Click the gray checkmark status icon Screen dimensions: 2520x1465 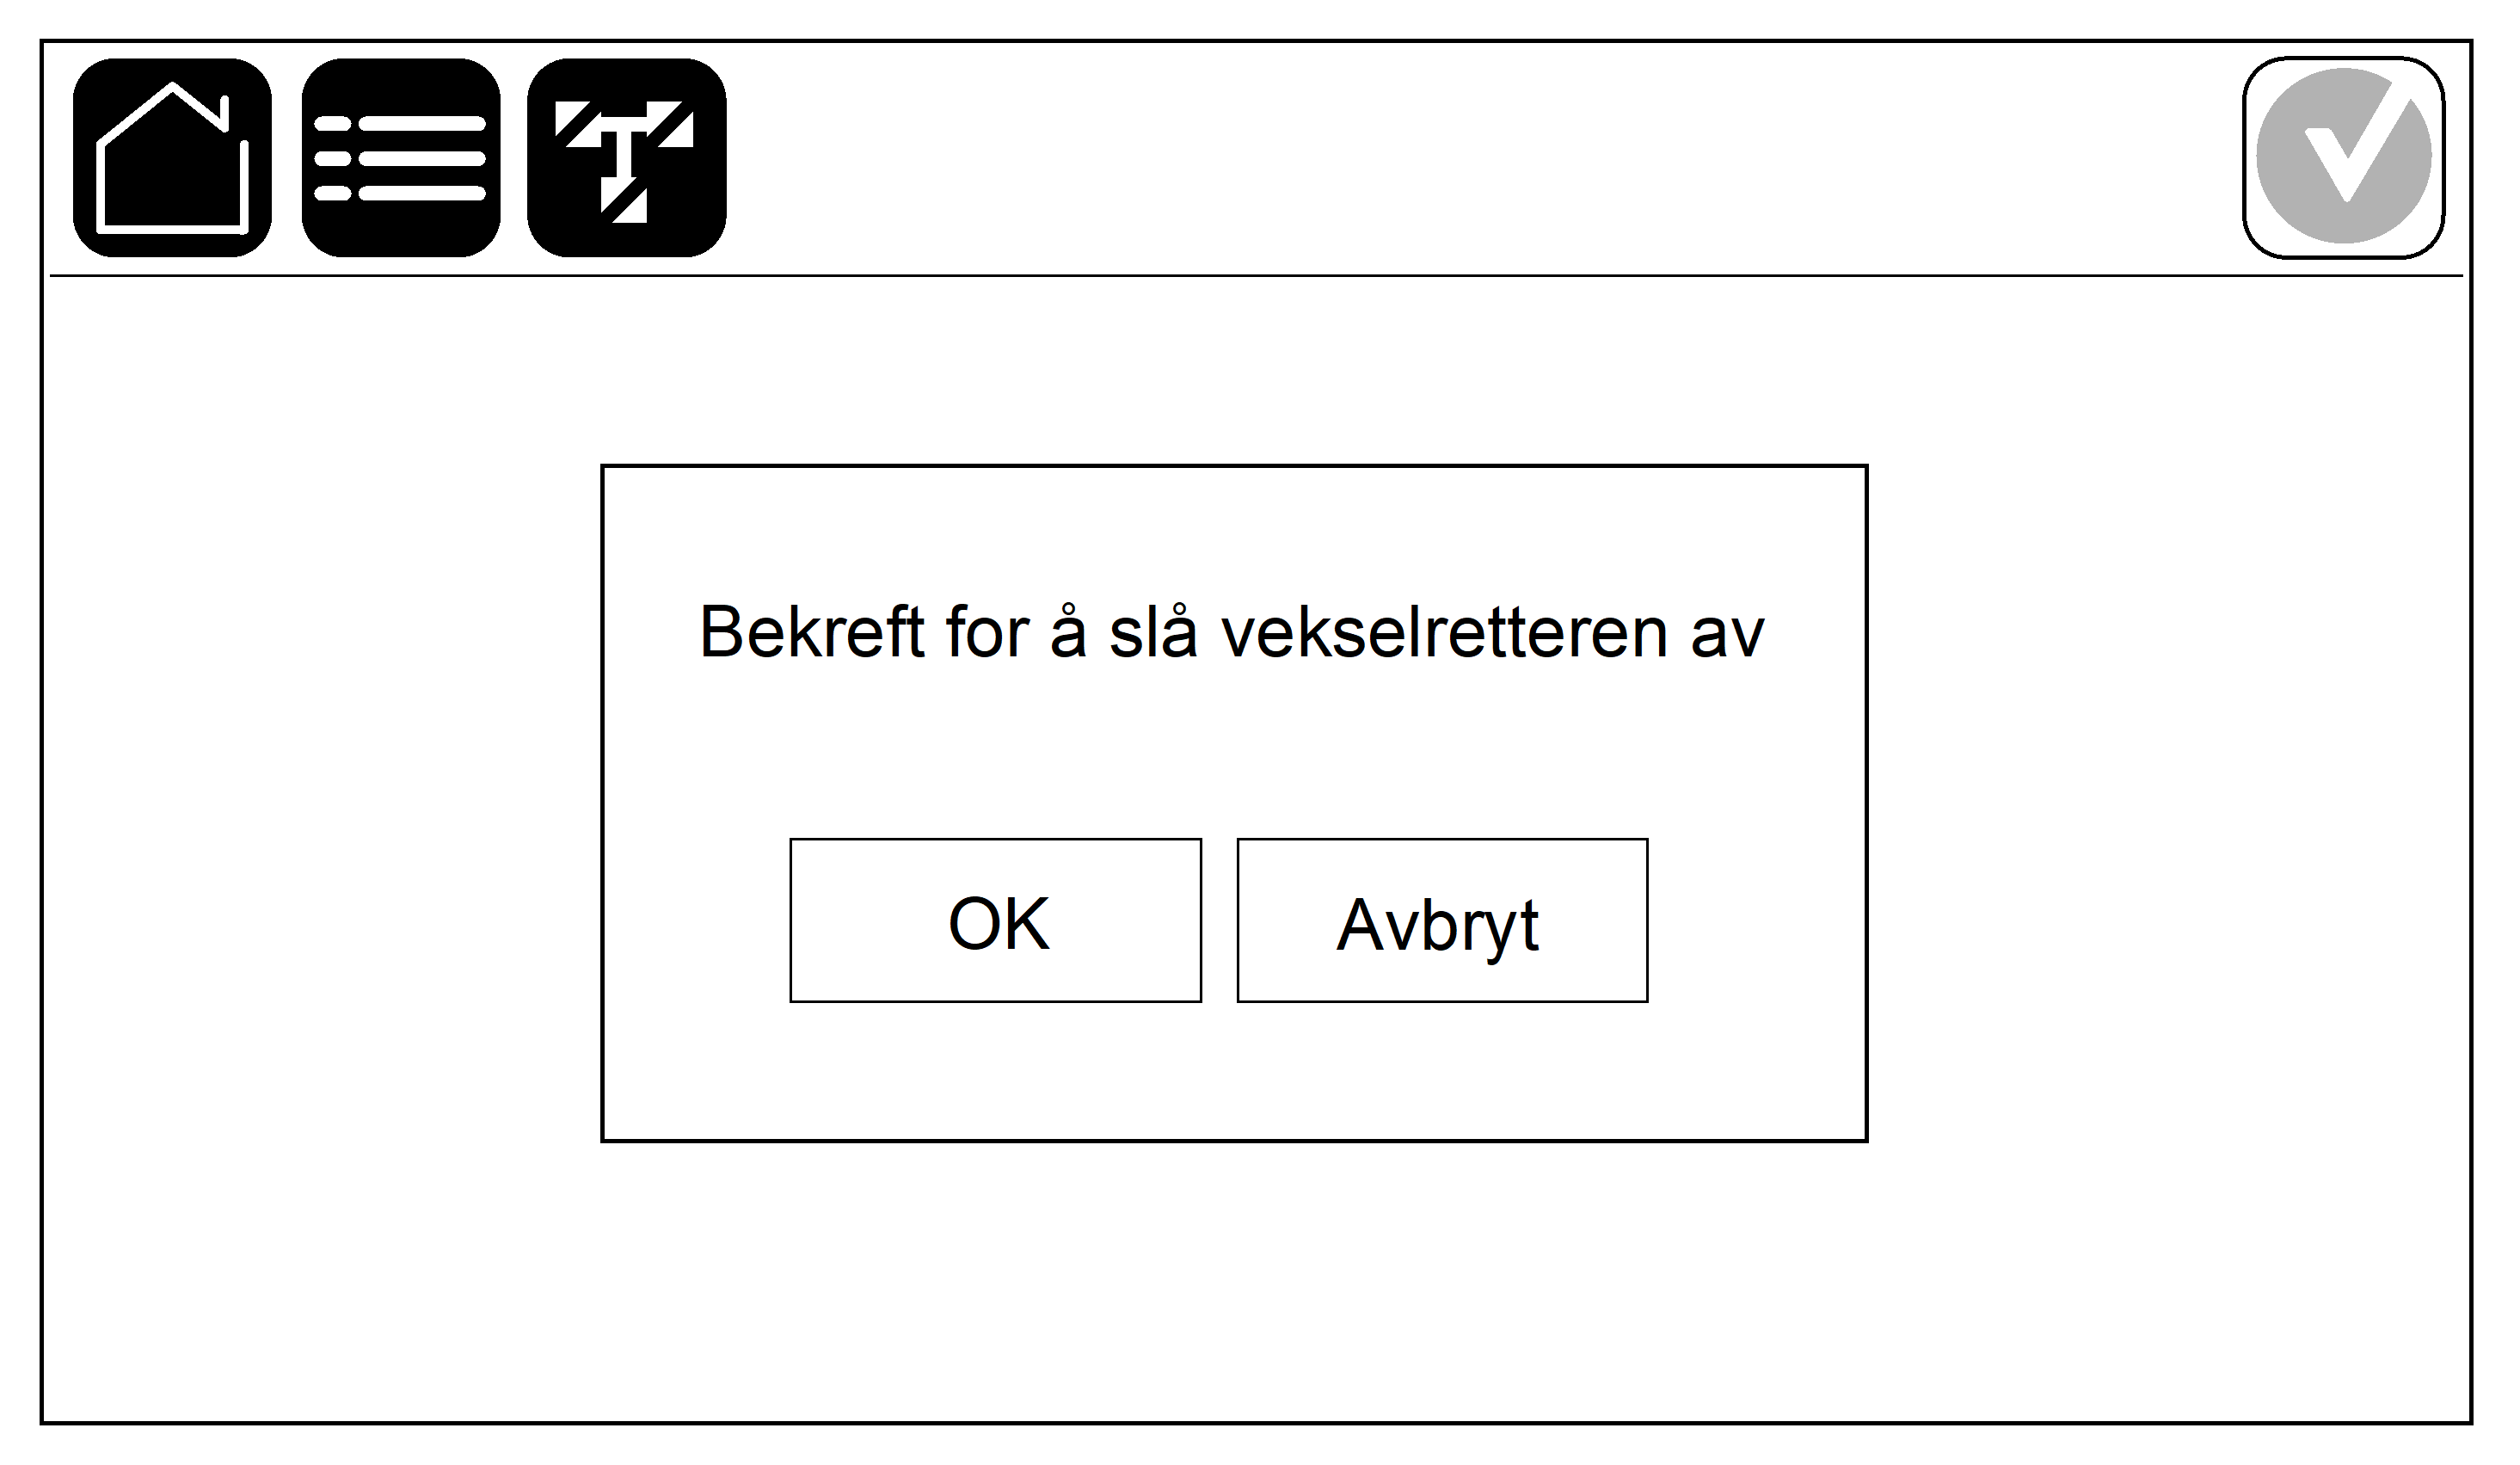tap(2343, 158)
